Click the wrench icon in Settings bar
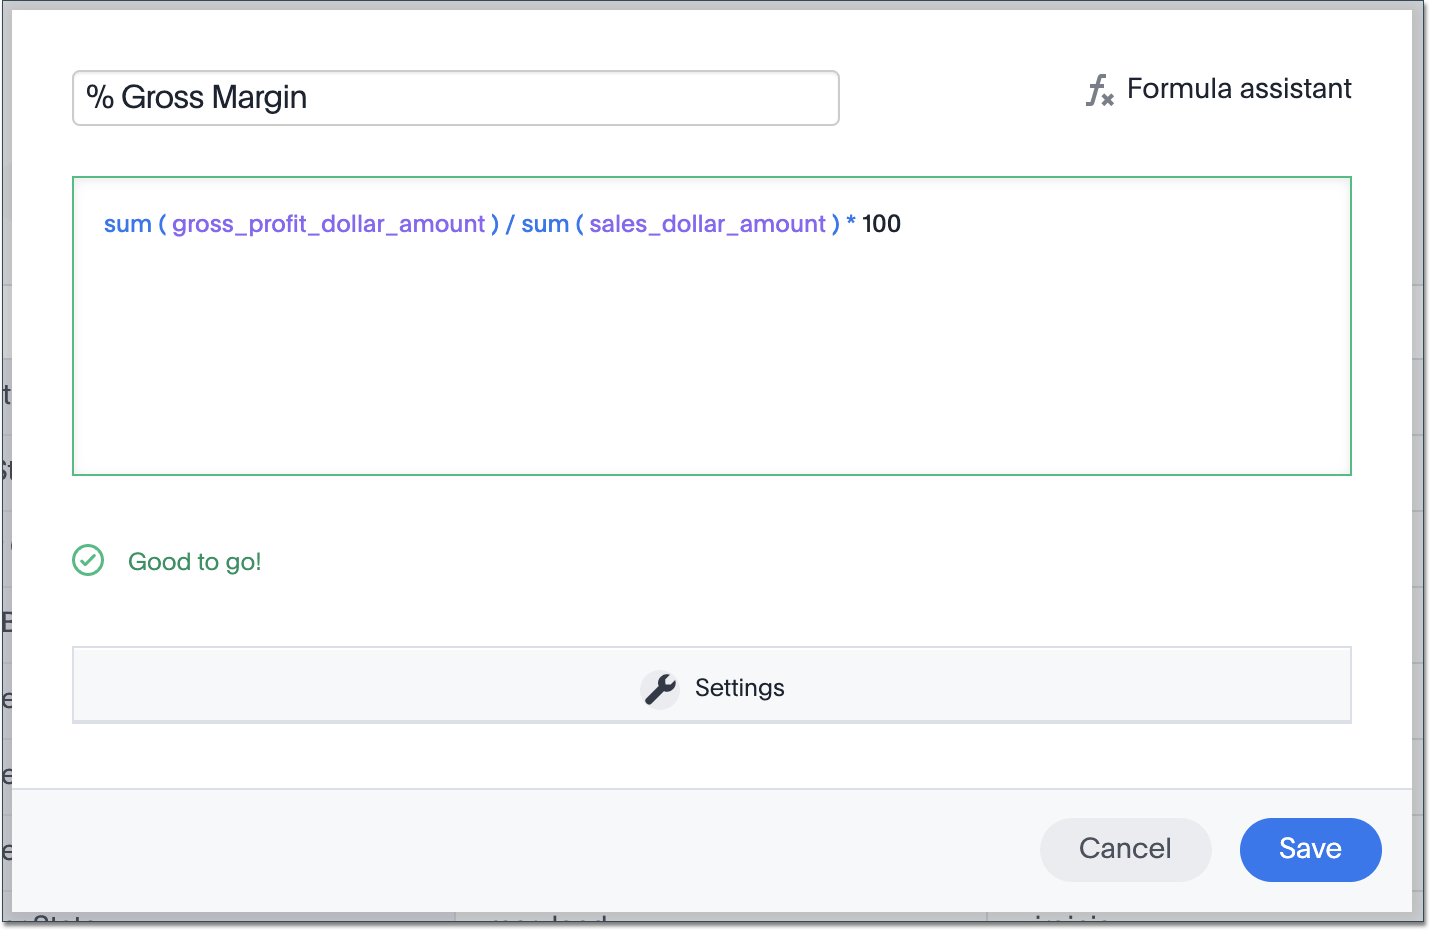The width and height of the screenshot is (1430, 930). click(x=659, y=688)
